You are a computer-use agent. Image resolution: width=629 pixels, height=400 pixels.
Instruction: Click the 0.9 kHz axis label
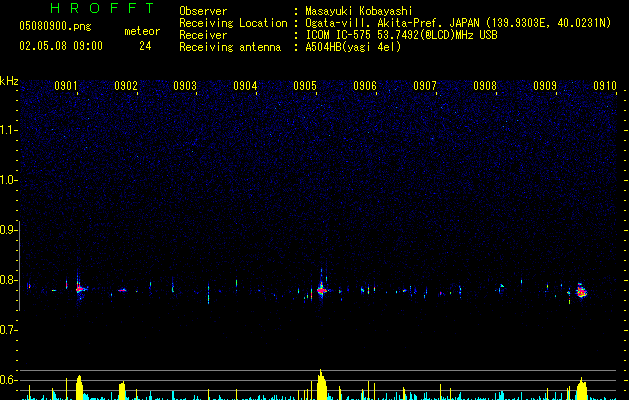click(8, 230)
